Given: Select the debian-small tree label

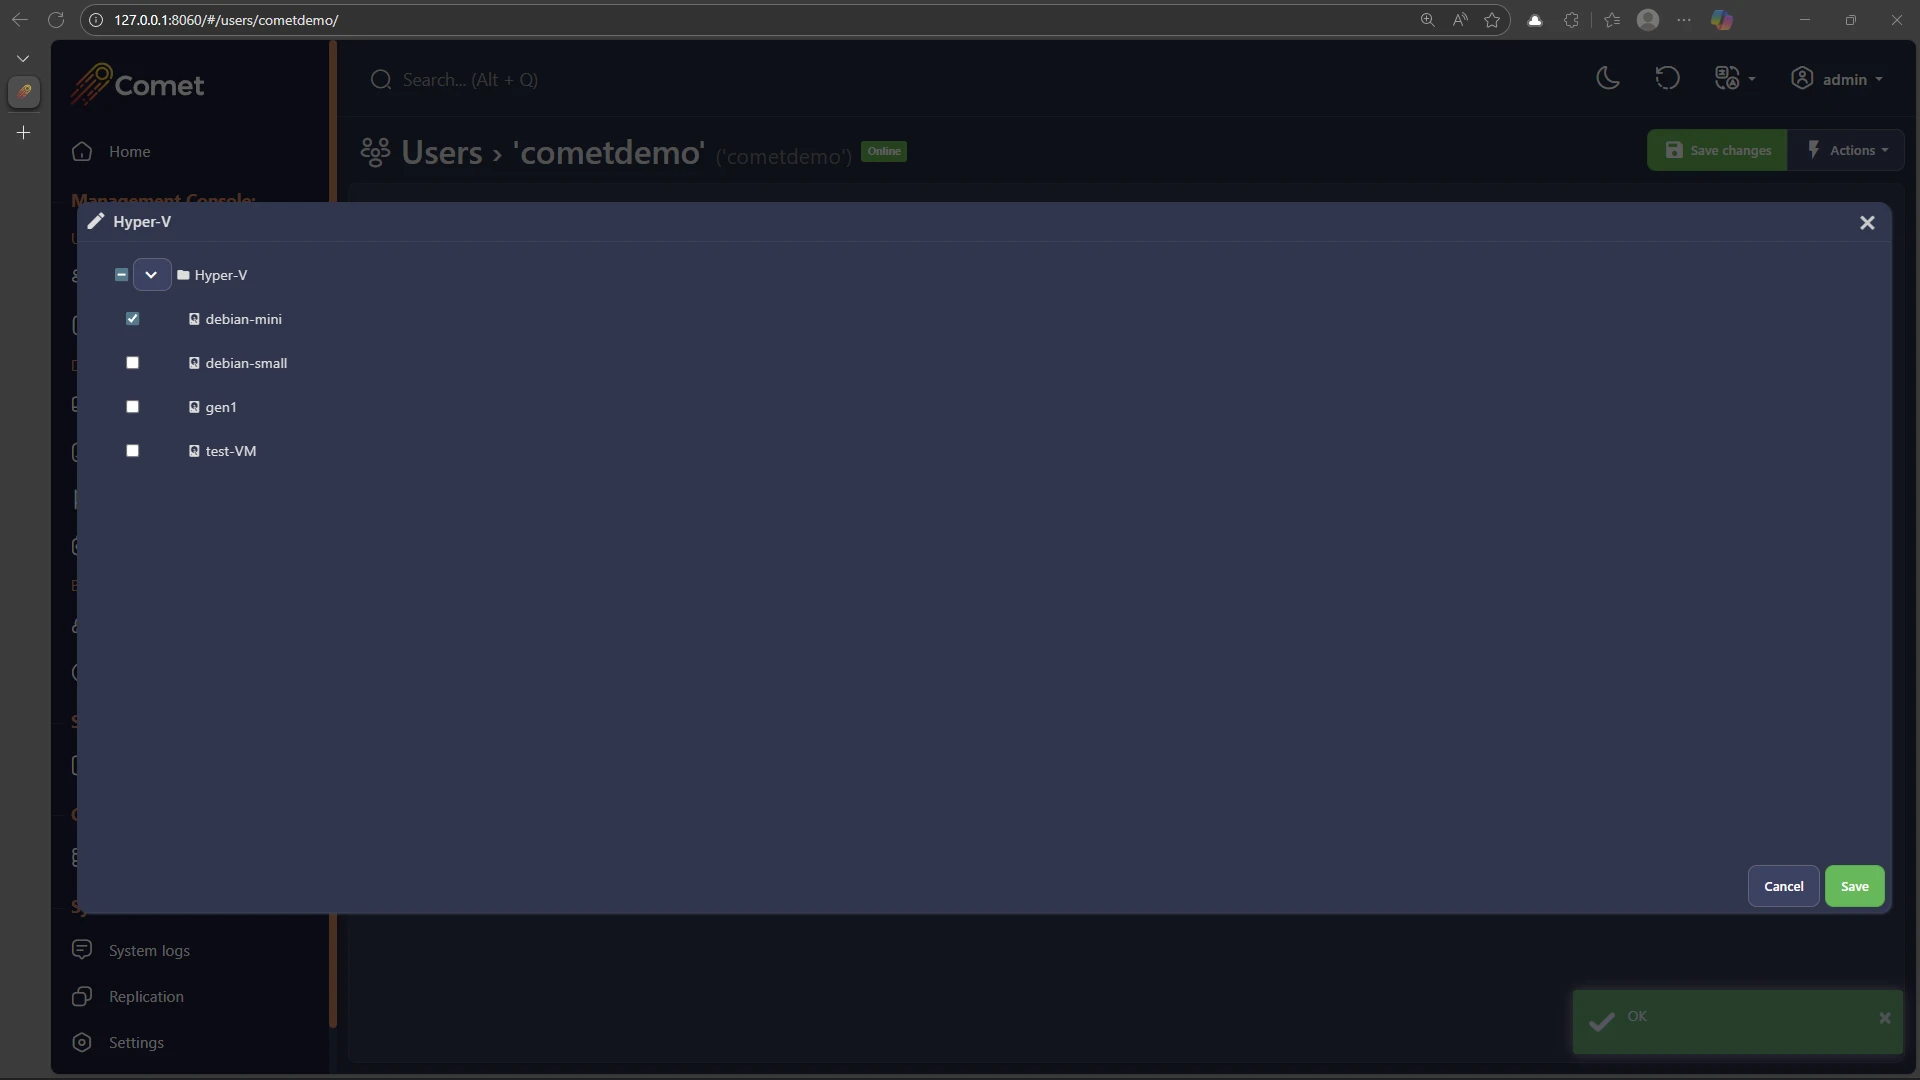Looking at the screenshot, I should tap(246, 363).
